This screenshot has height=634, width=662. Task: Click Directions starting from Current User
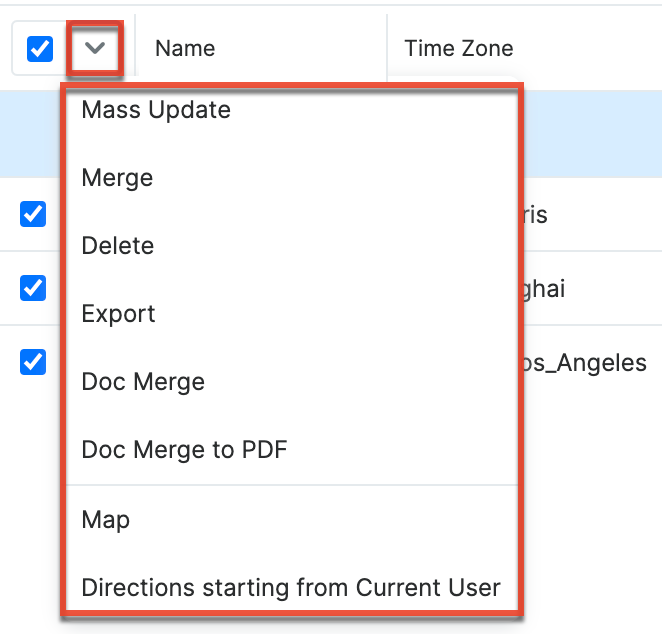click(290, 587)
